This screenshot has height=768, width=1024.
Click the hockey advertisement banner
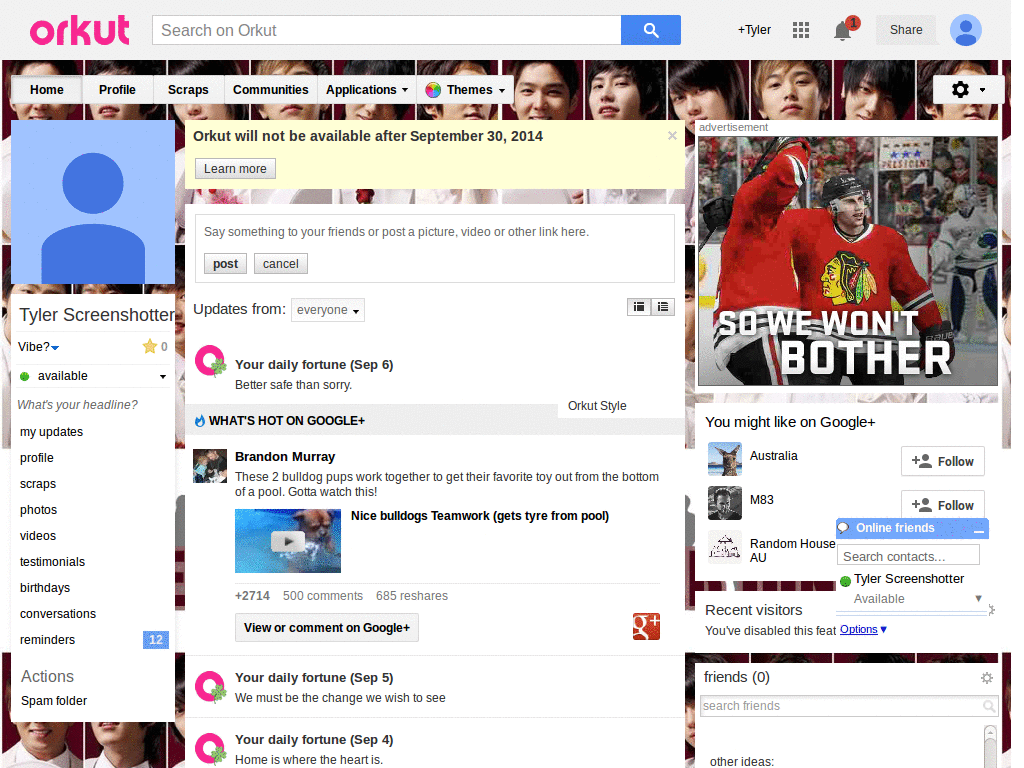(x=848, y=261)
